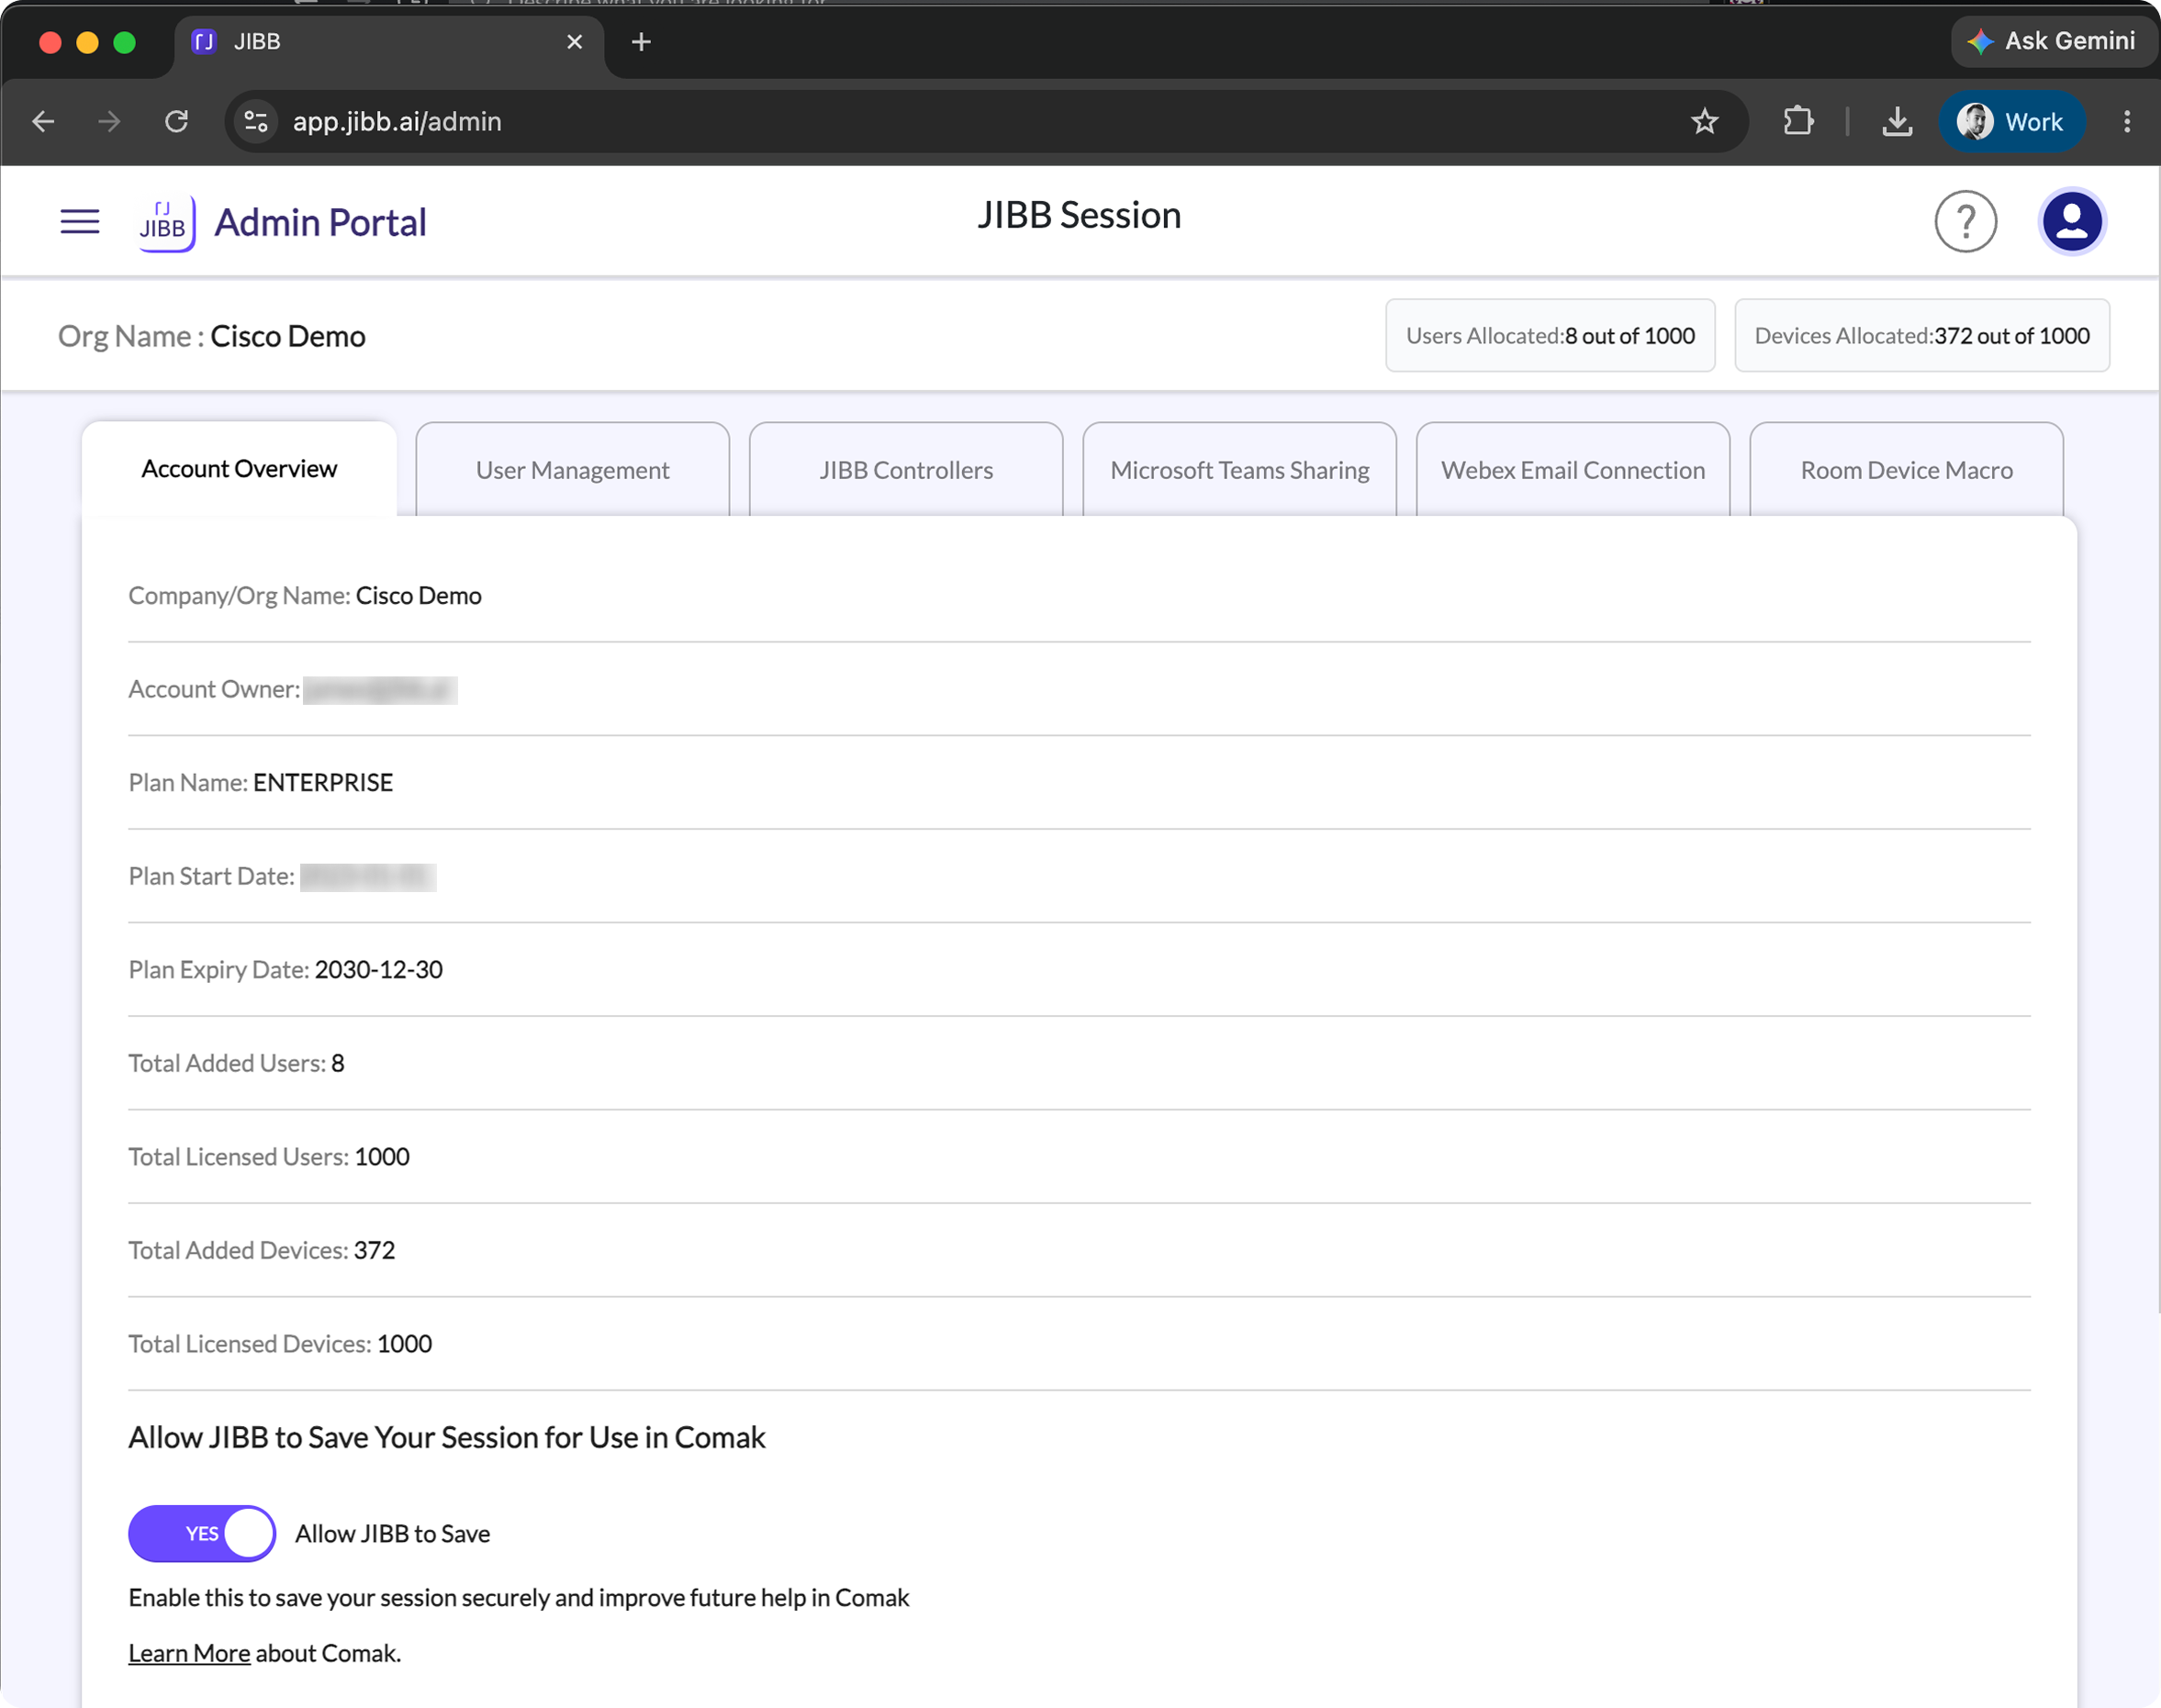The image size is (2161, 1708).
Task: Click the JIBB logo icon
Action: [x=166, y=223]
